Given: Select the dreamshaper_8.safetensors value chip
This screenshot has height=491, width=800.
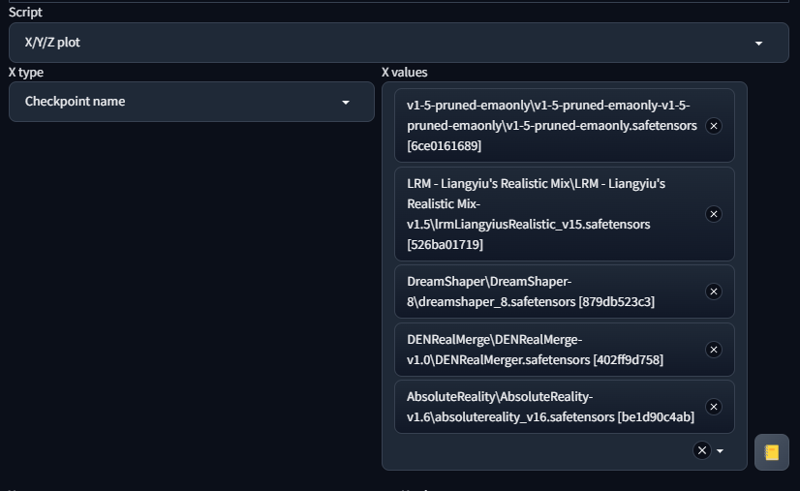Looking at the screenshot, I should point(564,291).
